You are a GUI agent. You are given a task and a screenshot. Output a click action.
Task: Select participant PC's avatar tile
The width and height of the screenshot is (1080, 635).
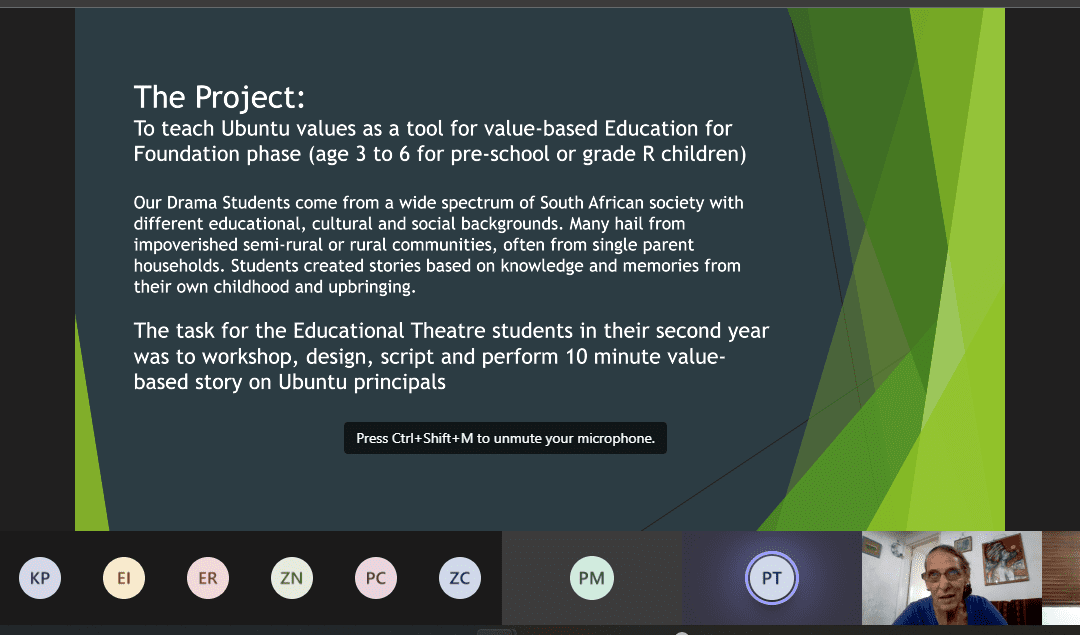coord(376,577)
